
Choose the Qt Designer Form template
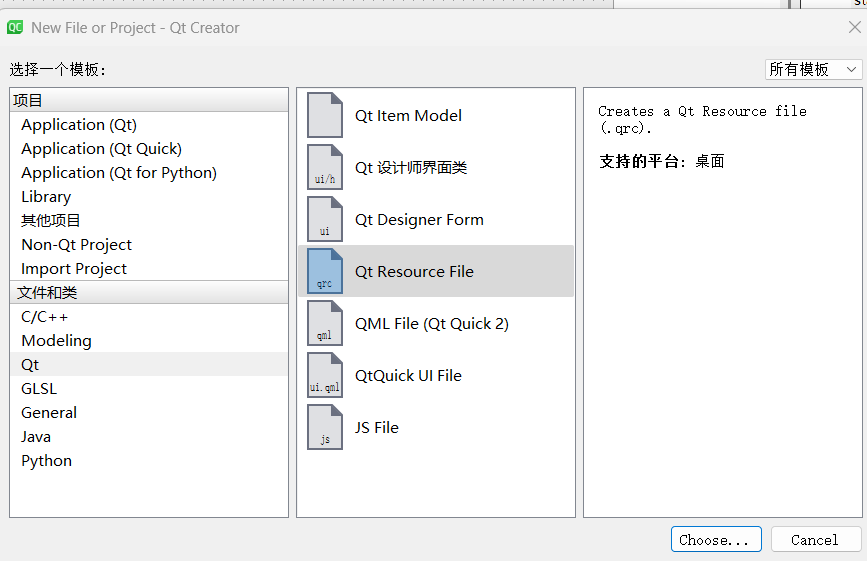click(436, 219)
